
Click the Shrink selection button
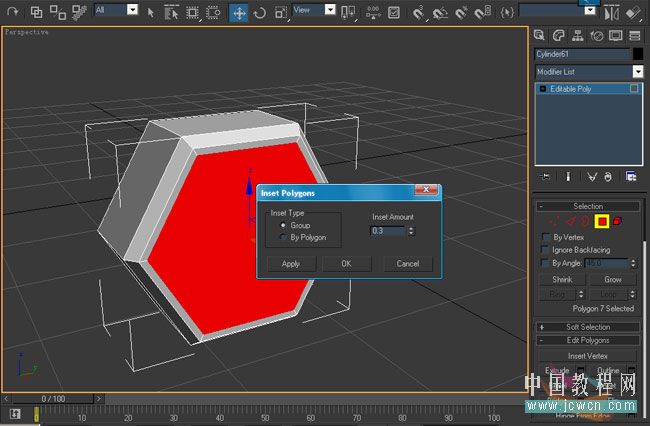562,280
